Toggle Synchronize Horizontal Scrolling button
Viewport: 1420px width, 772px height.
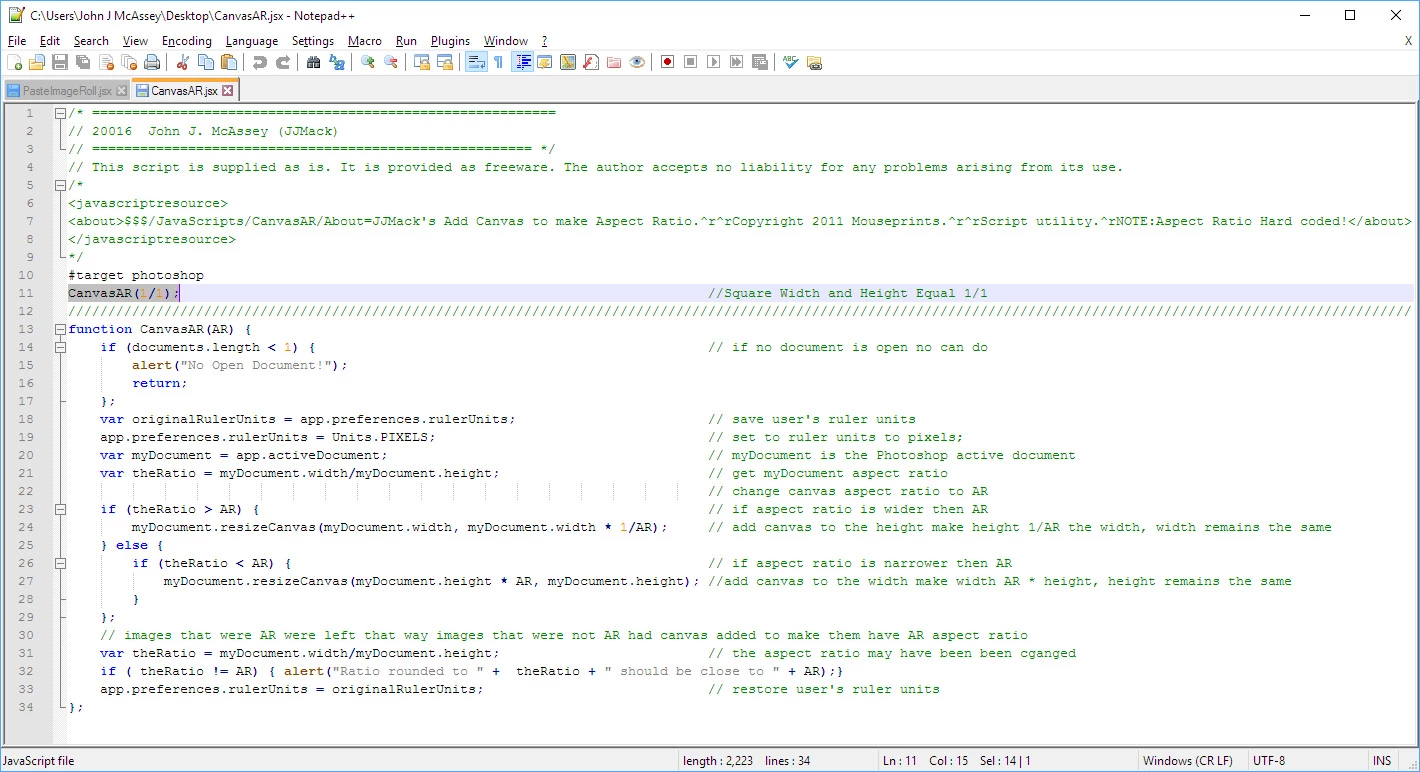445,62
